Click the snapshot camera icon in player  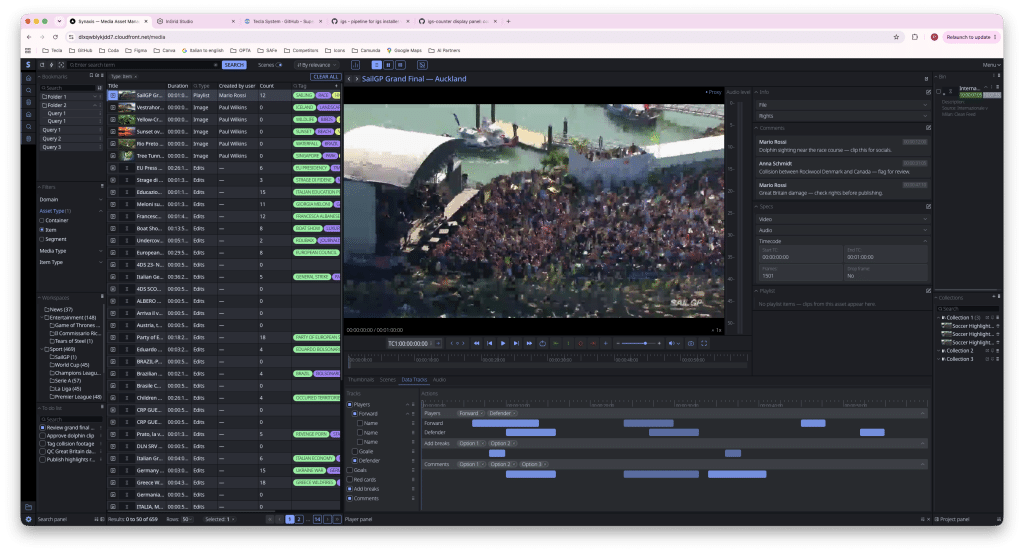(690, 343)
